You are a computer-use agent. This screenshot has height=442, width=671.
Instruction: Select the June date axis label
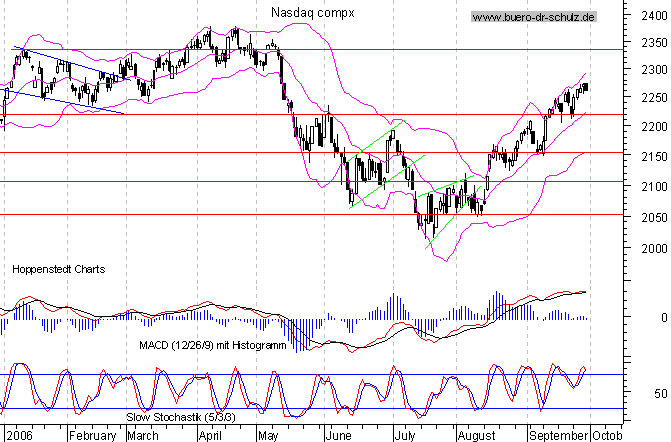(x=338, y=436)
